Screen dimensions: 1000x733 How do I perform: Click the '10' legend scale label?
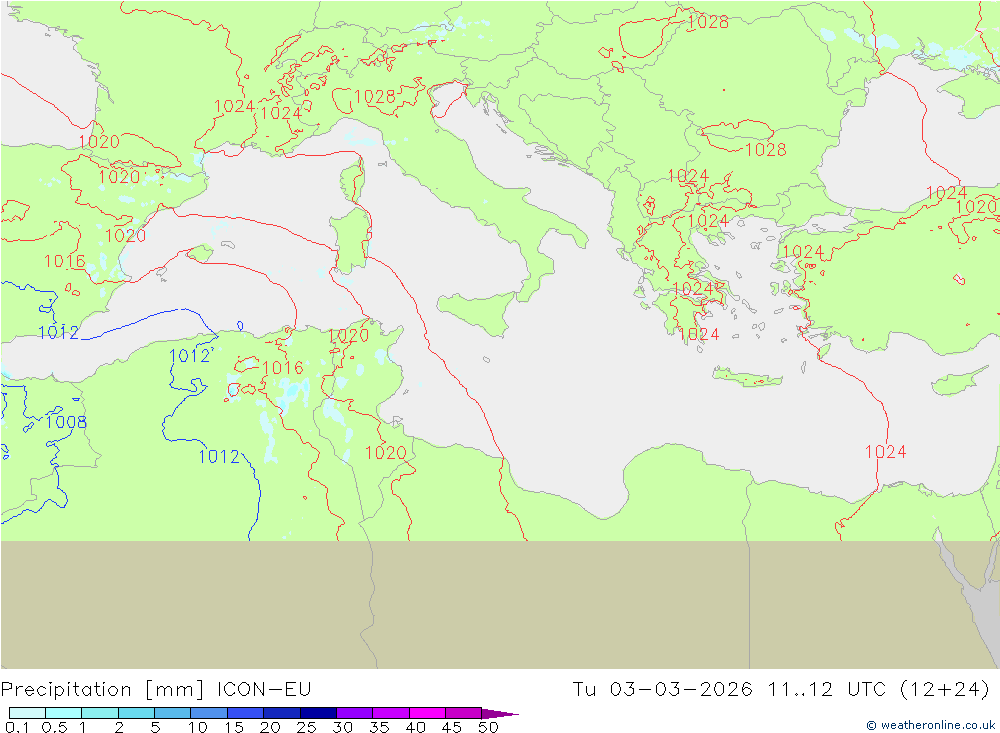(x=198, y=727)
